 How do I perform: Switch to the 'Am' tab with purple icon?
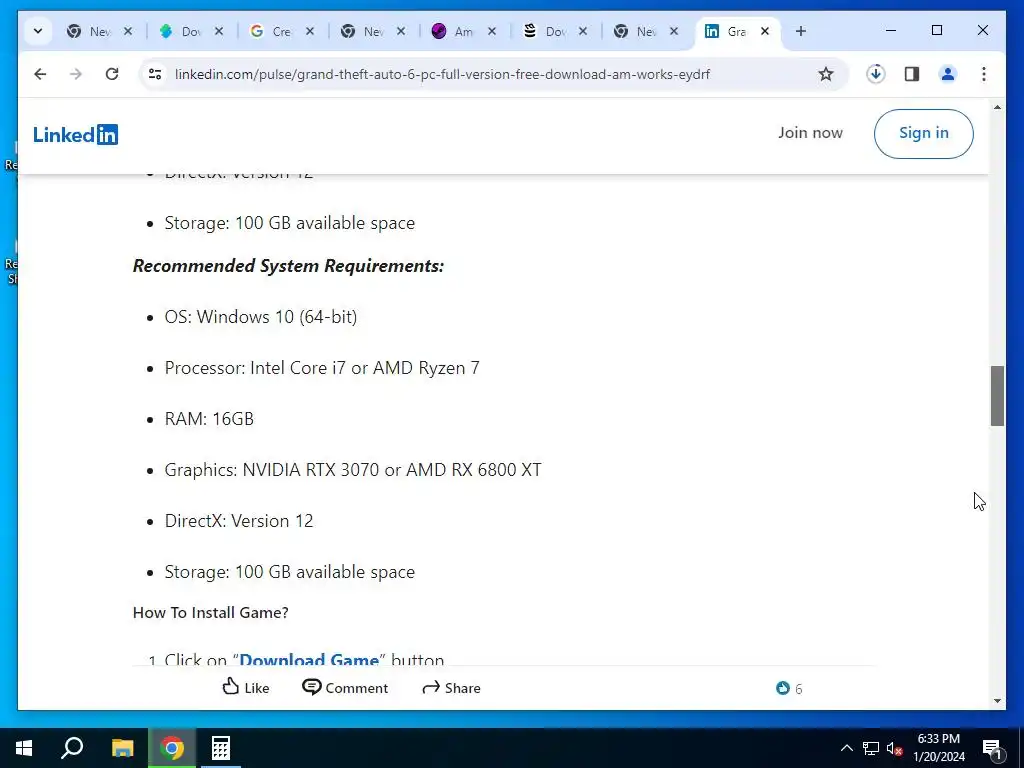click(464, 31)
